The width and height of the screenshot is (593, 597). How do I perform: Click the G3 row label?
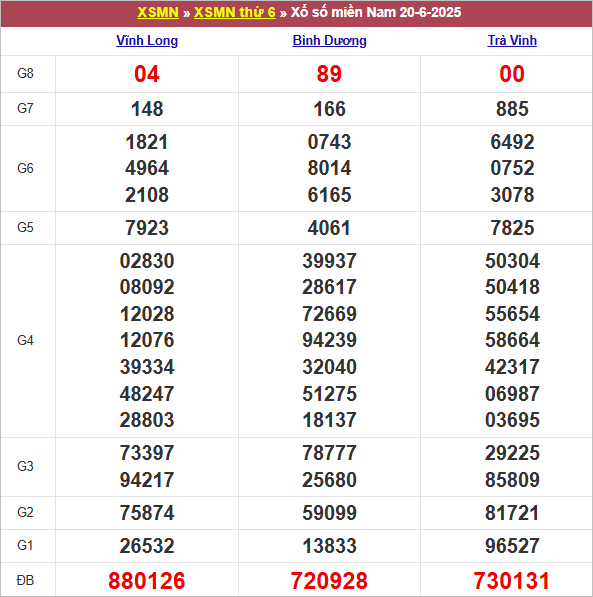tap(26, 466)
